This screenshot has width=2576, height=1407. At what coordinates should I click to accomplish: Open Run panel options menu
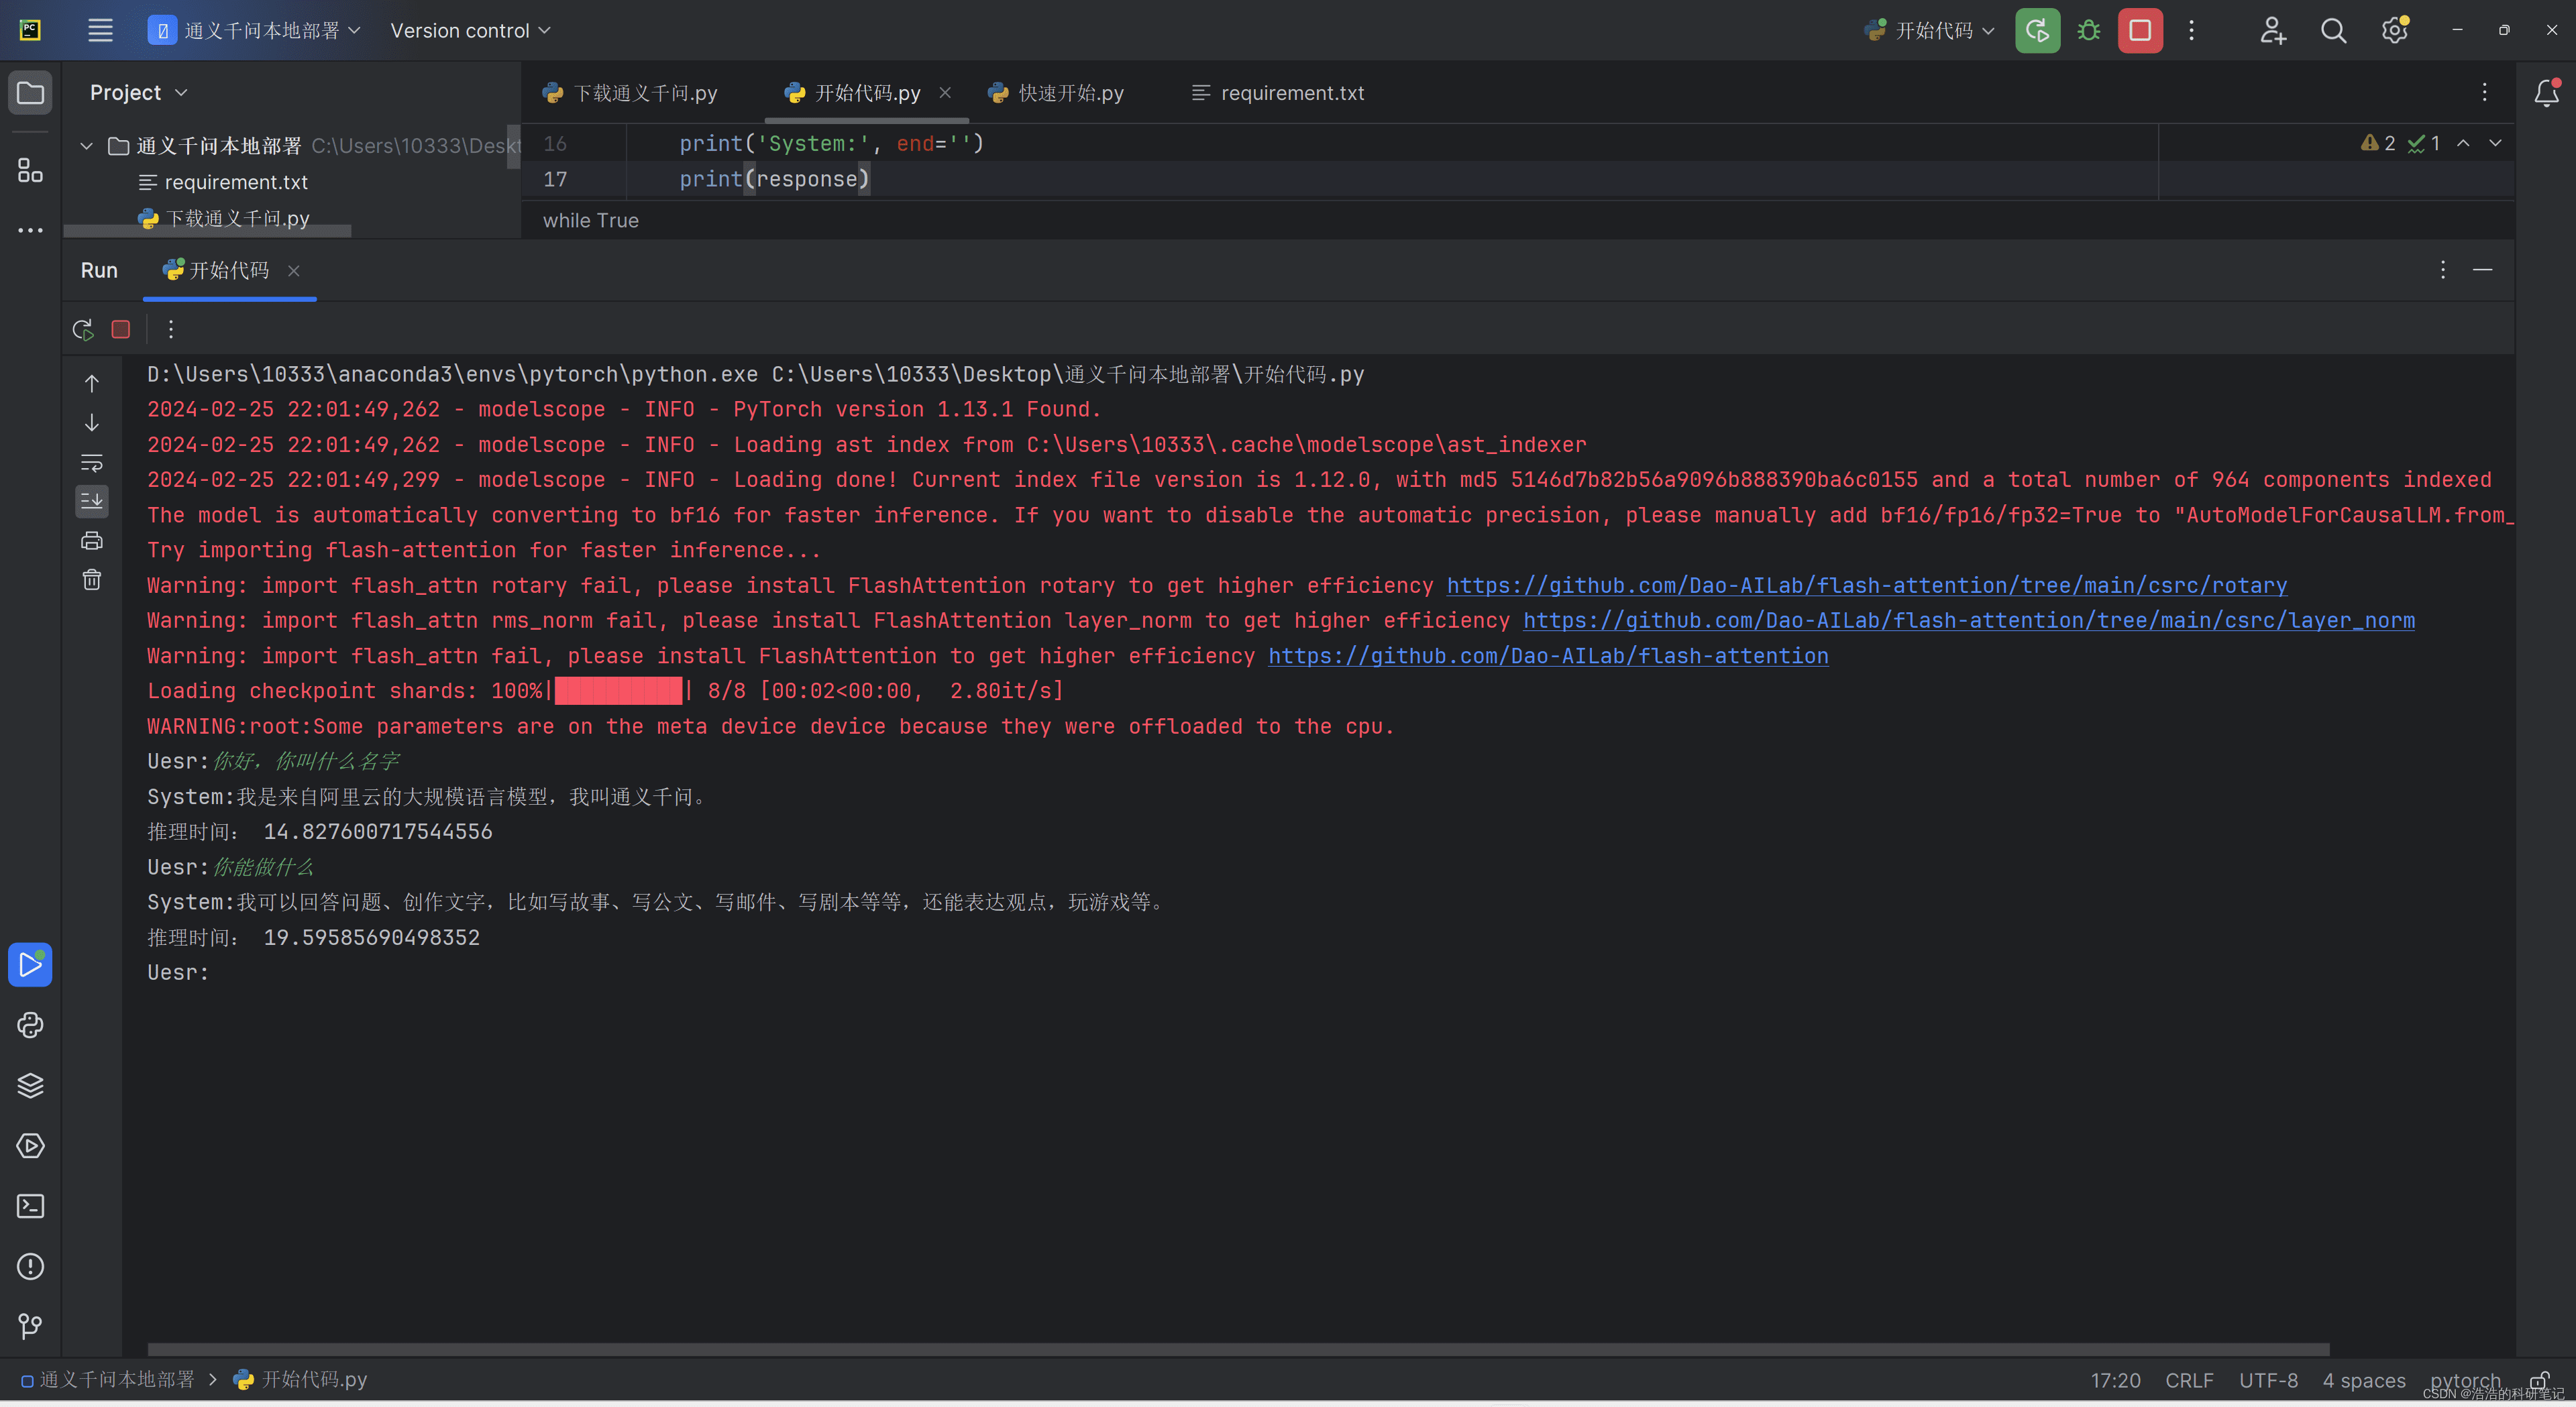pyautogui.click(x=2443, y=270)
